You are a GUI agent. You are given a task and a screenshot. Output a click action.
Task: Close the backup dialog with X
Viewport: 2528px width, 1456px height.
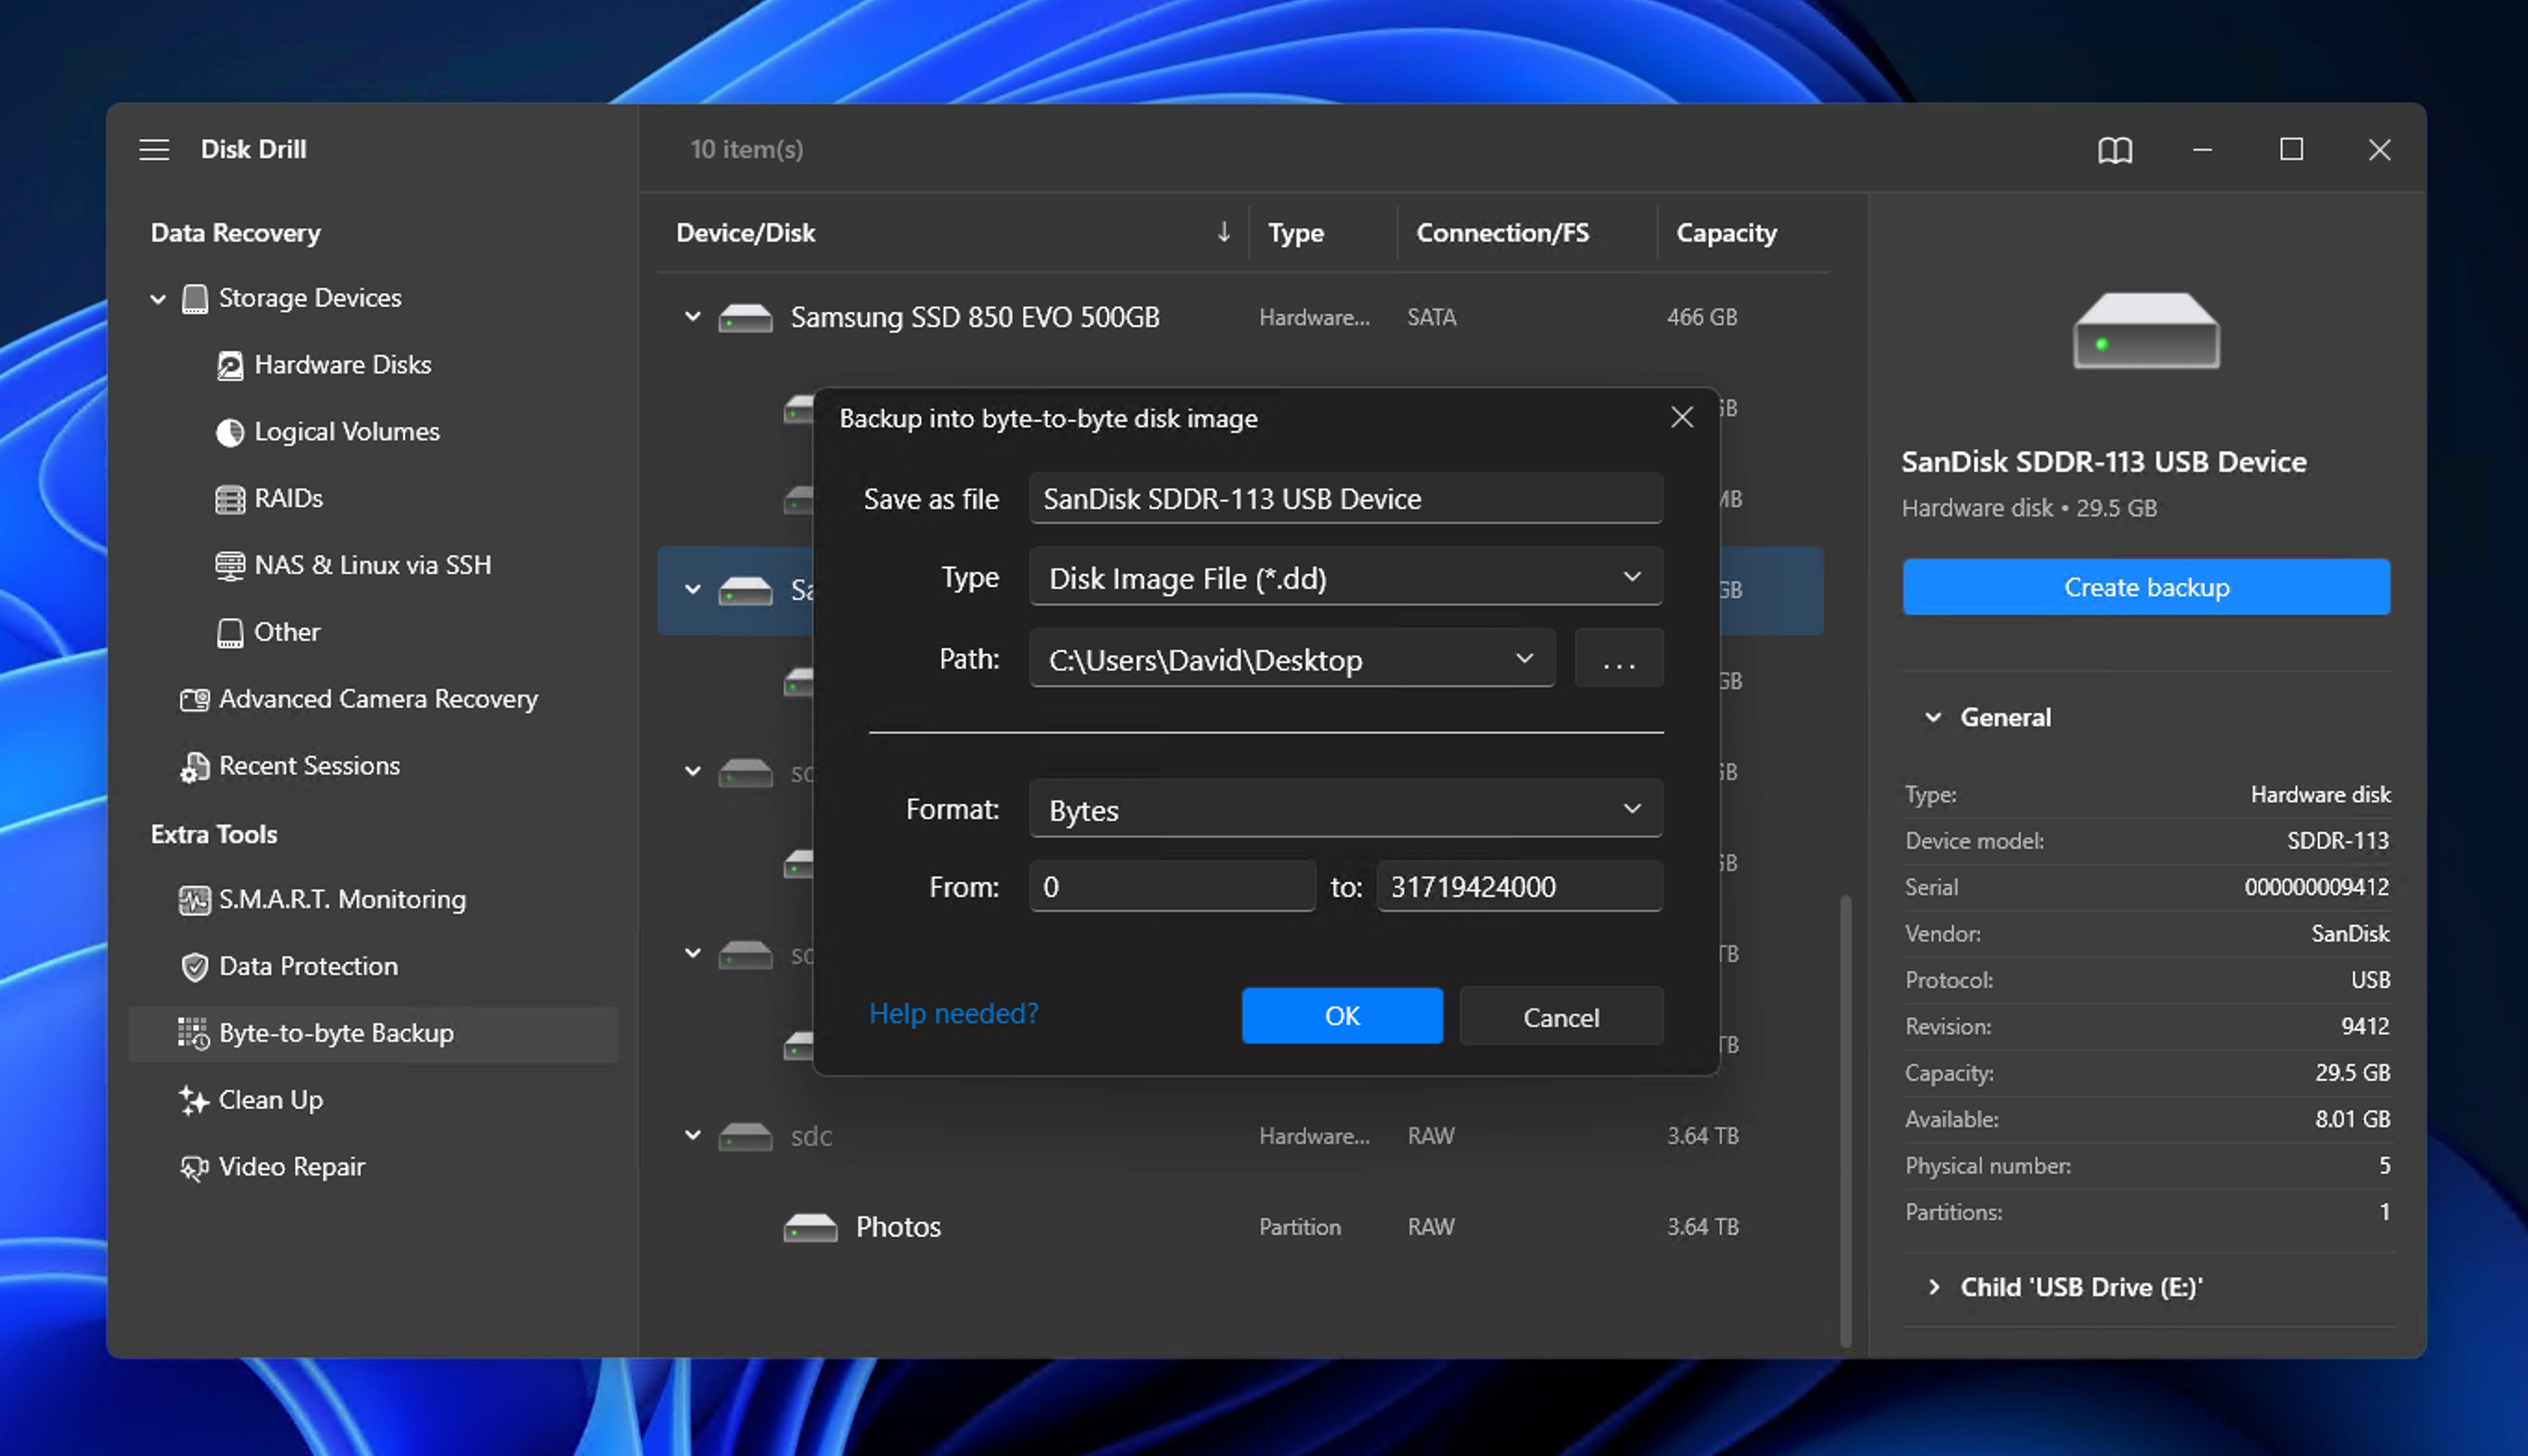tap(1681, 417)
